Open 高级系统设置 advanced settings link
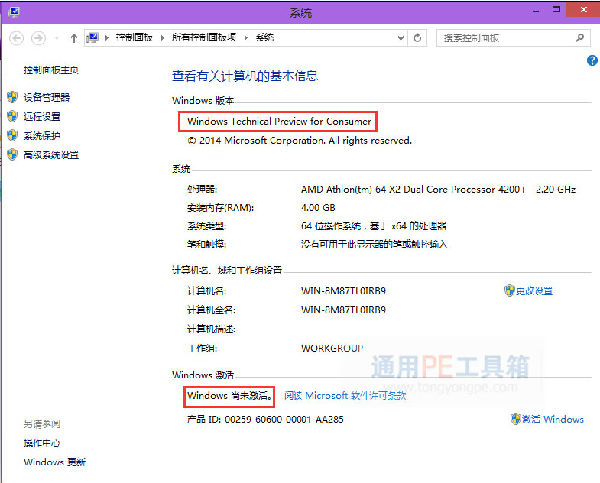Image resolution: width=600 pixels, height=483 pixels. coord(51,155)
